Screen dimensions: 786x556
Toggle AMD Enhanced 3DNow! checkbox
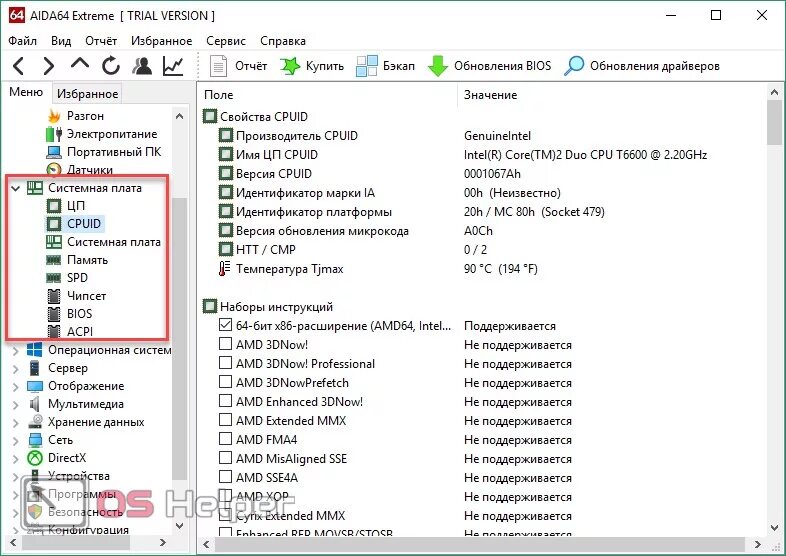click(226, 401)
